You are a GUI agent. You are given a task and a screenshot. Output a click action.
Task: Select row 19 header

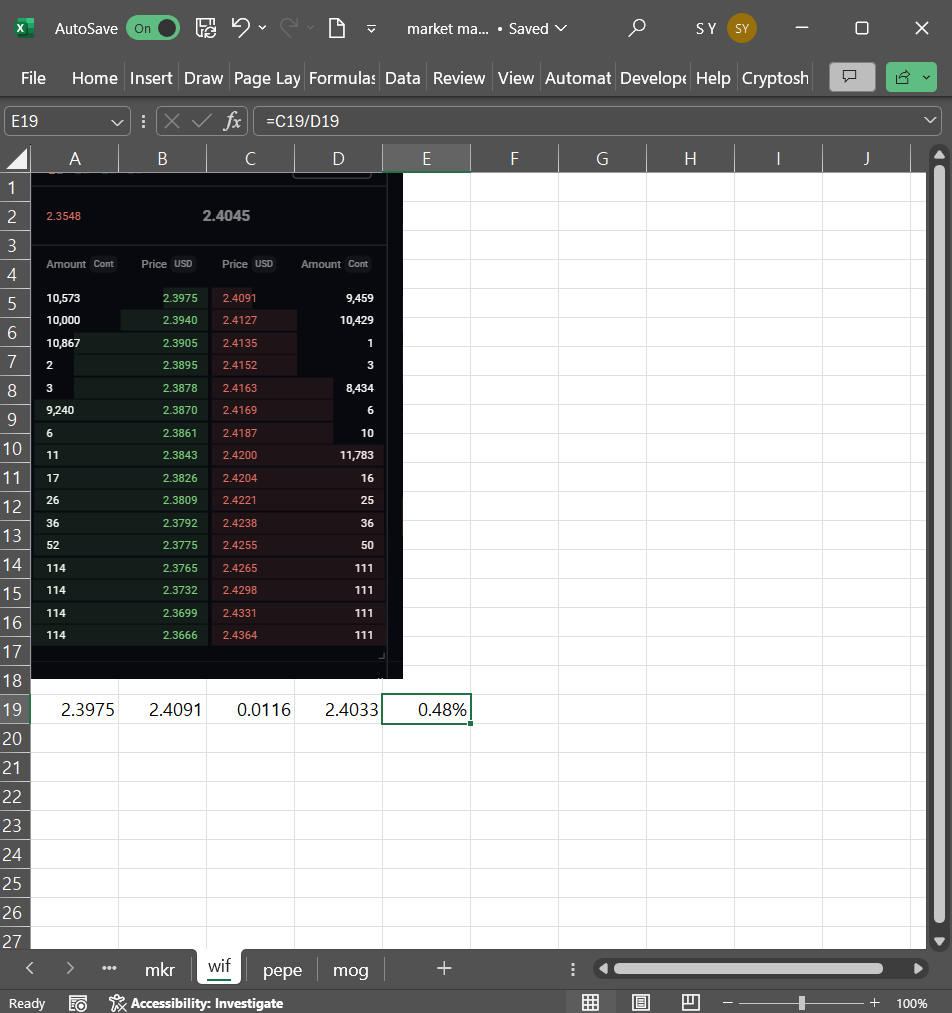tap(13, 709)
